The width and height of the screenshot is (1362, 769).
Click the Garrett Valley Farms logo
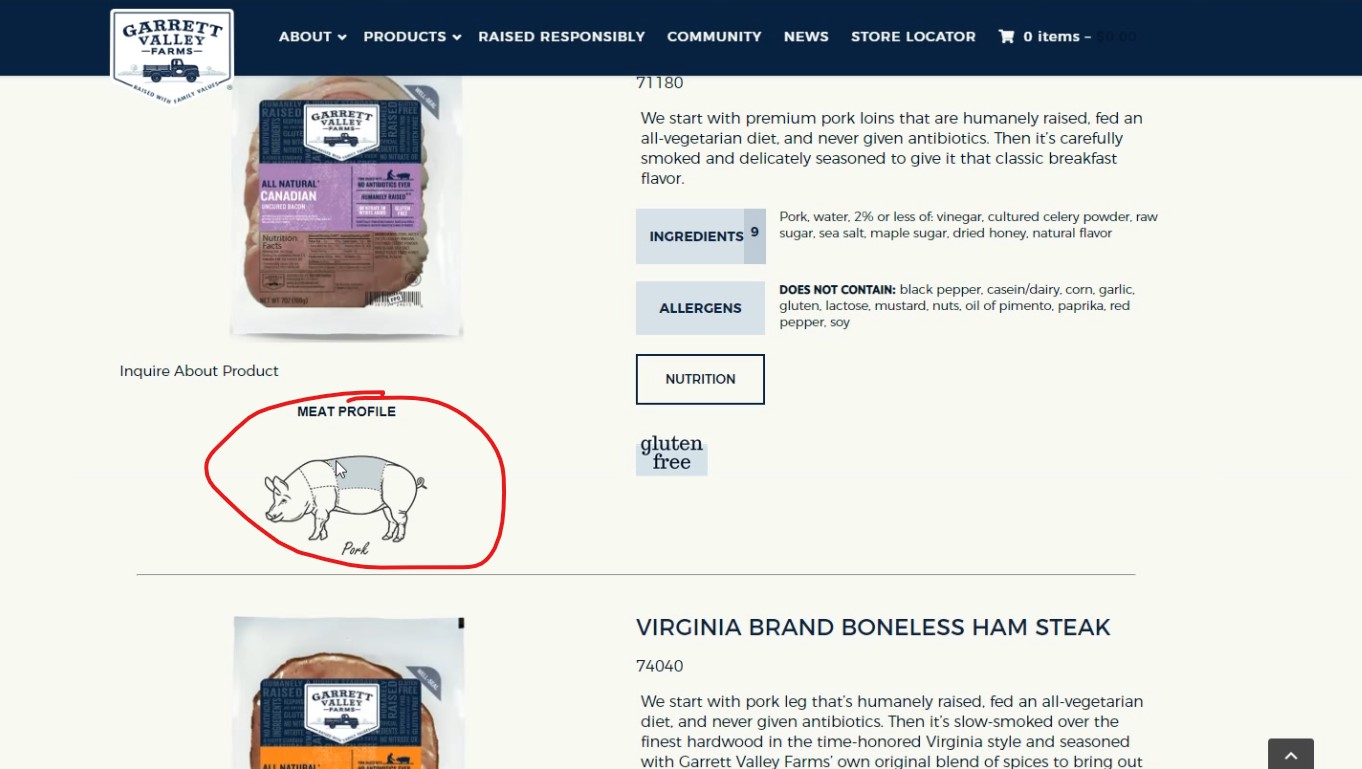tap(172, 56)
